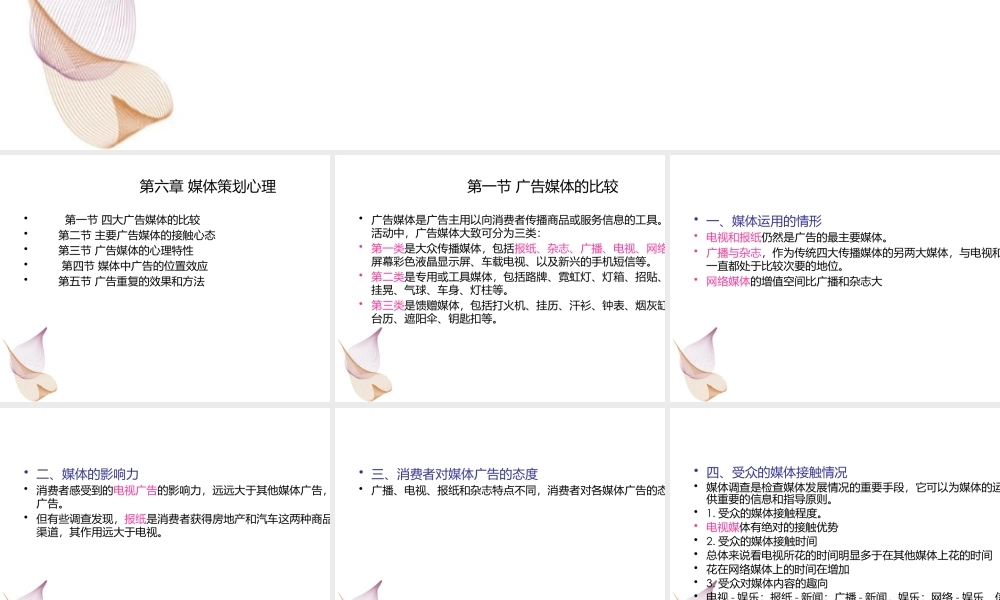This screenshot has width=1000, height=600.
Task: Select the line 3. 受众对媒体内容的趋向
Action: click(767, 583)
